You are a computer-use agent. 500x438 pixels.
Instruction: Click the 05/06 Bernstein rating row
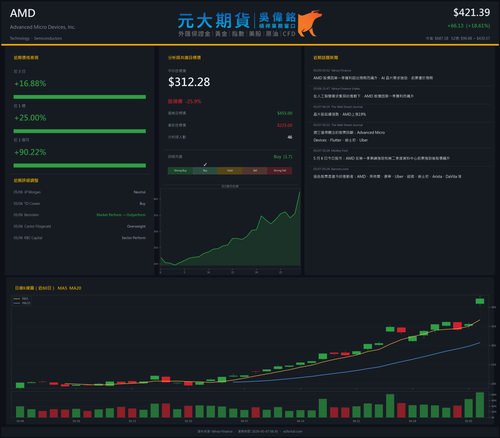(80, 215)
